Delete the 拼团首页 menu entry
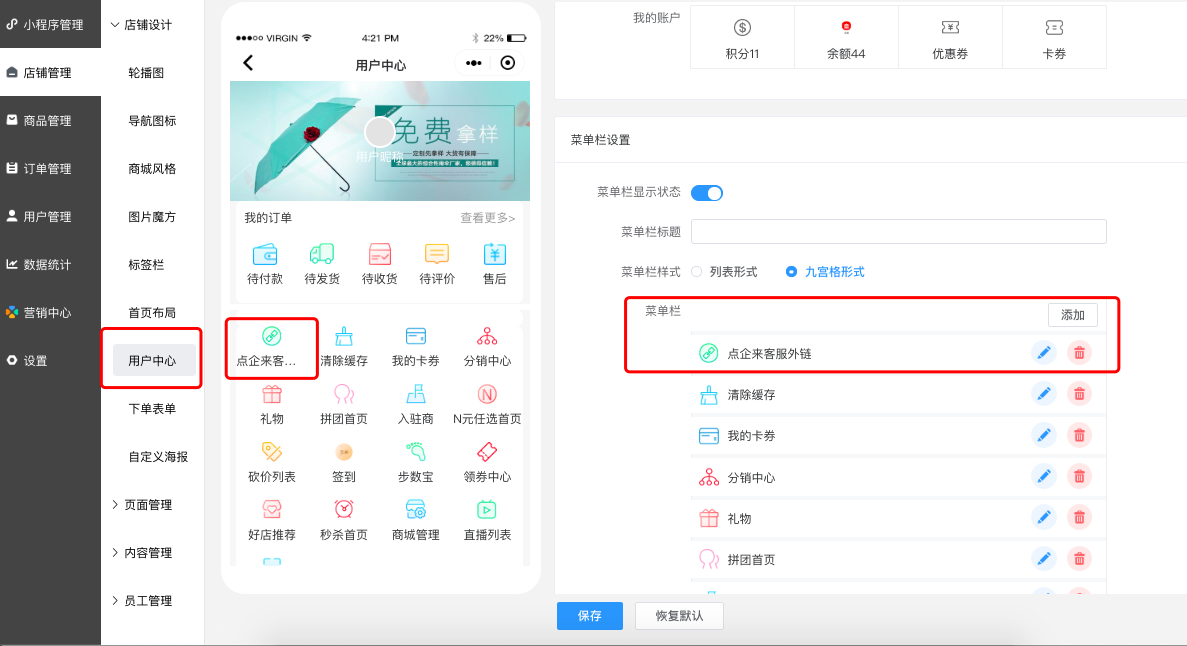 point(1079,559)
